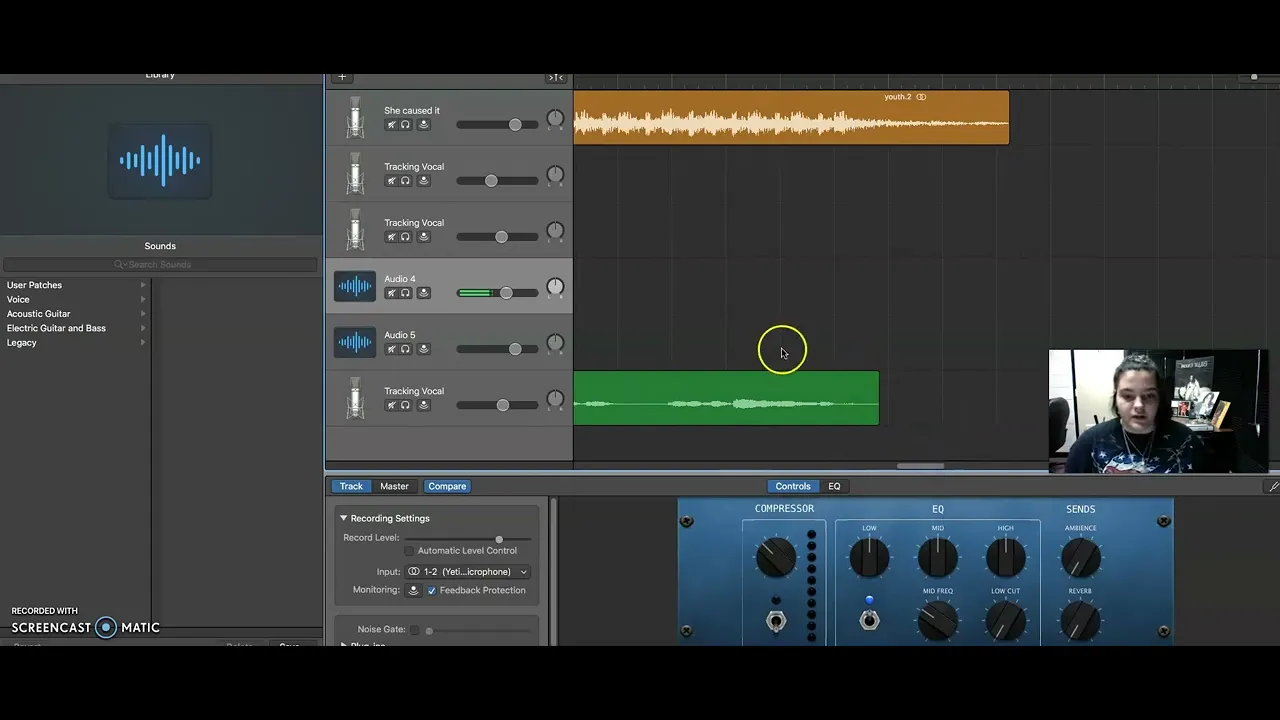Screen dimensions: 1280x720
Task: Flip the Compressor on/off switch
Action: pyautogui.click(x=775, y=620)
